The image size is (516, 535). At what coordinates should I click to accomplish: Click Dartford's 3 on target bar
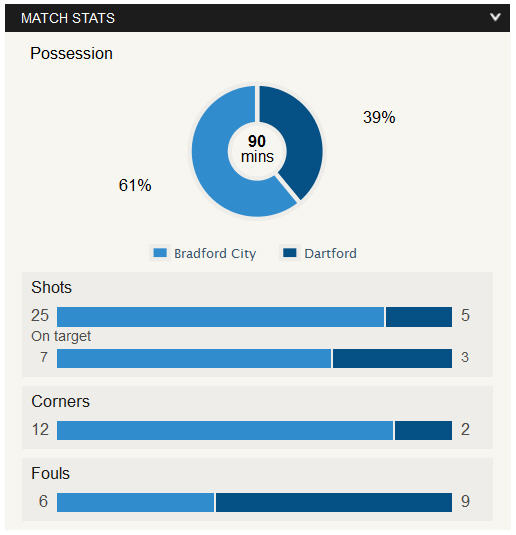click(392, 358)
